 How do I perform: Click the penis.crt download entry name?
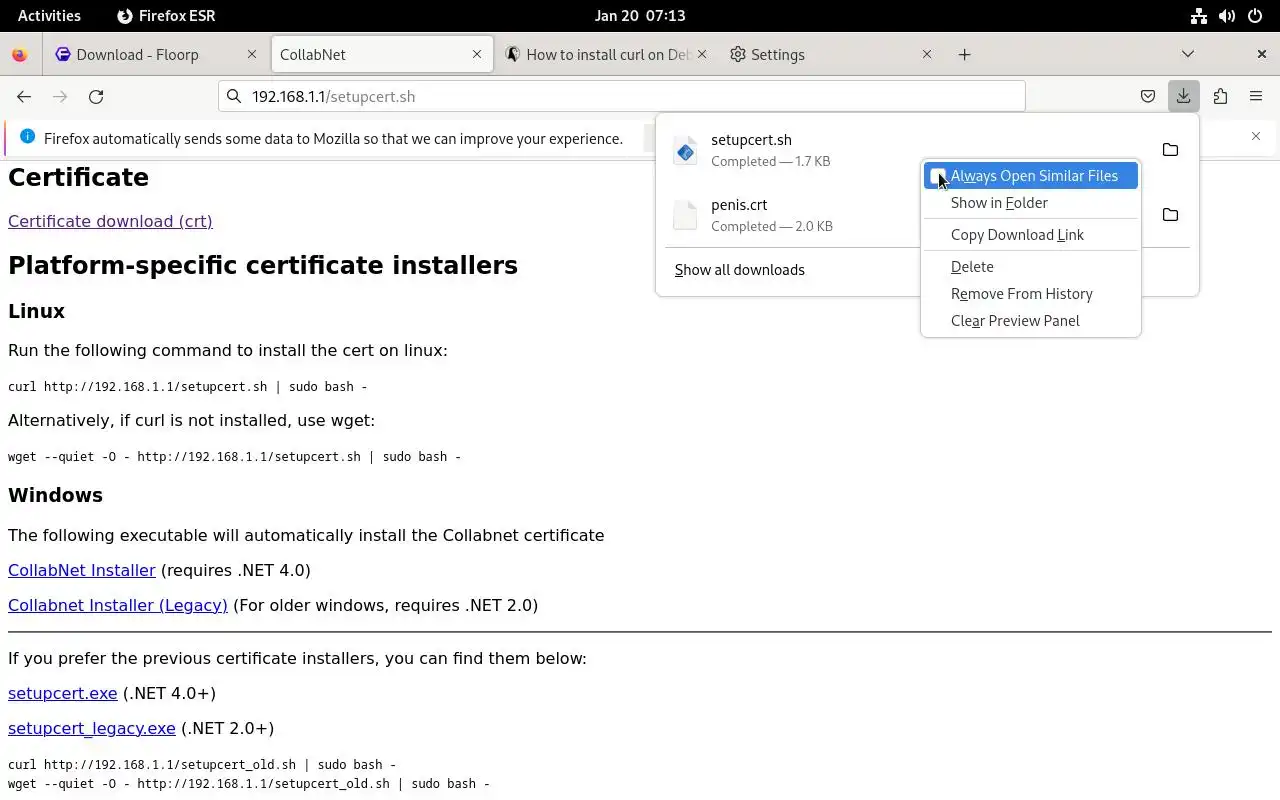pos(739,205)
